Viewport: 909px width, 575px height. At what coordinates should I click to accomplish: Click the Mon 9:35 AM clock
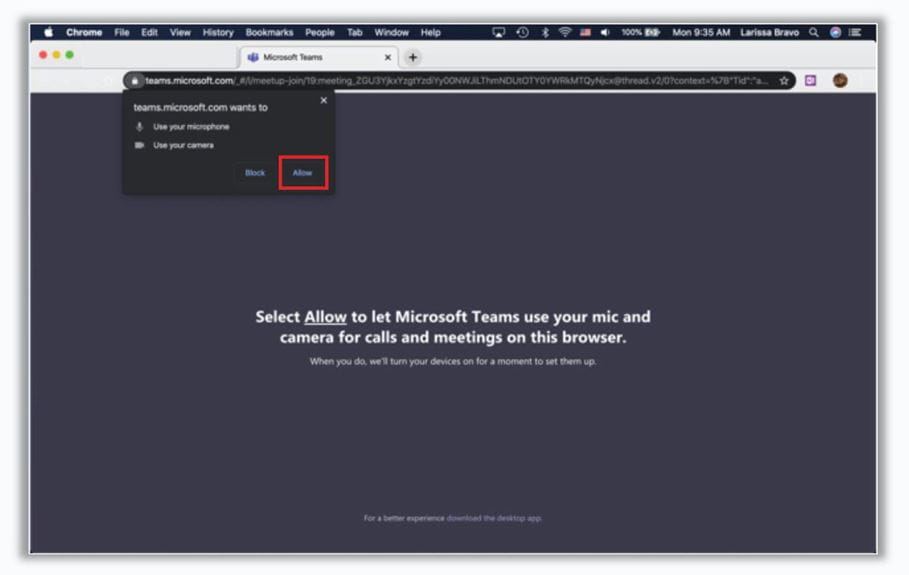tap(701, 32)
